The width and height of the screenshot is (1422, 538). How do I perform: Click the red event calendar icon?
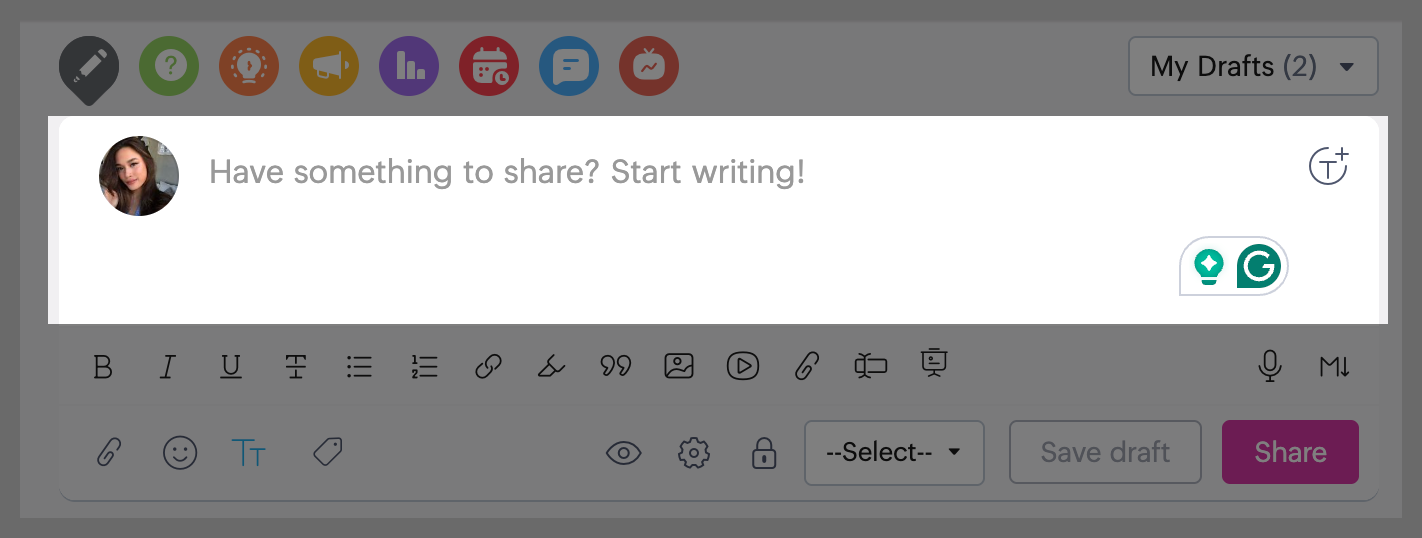click(x=489, y=67)
